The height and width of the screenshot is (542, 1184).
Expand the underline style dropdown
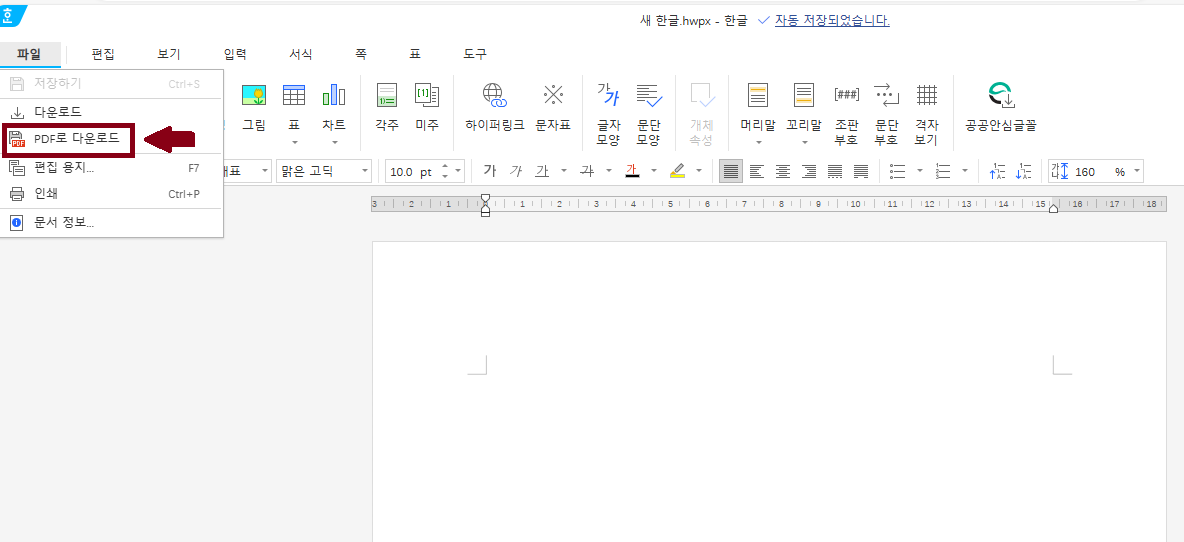point(563,171)
